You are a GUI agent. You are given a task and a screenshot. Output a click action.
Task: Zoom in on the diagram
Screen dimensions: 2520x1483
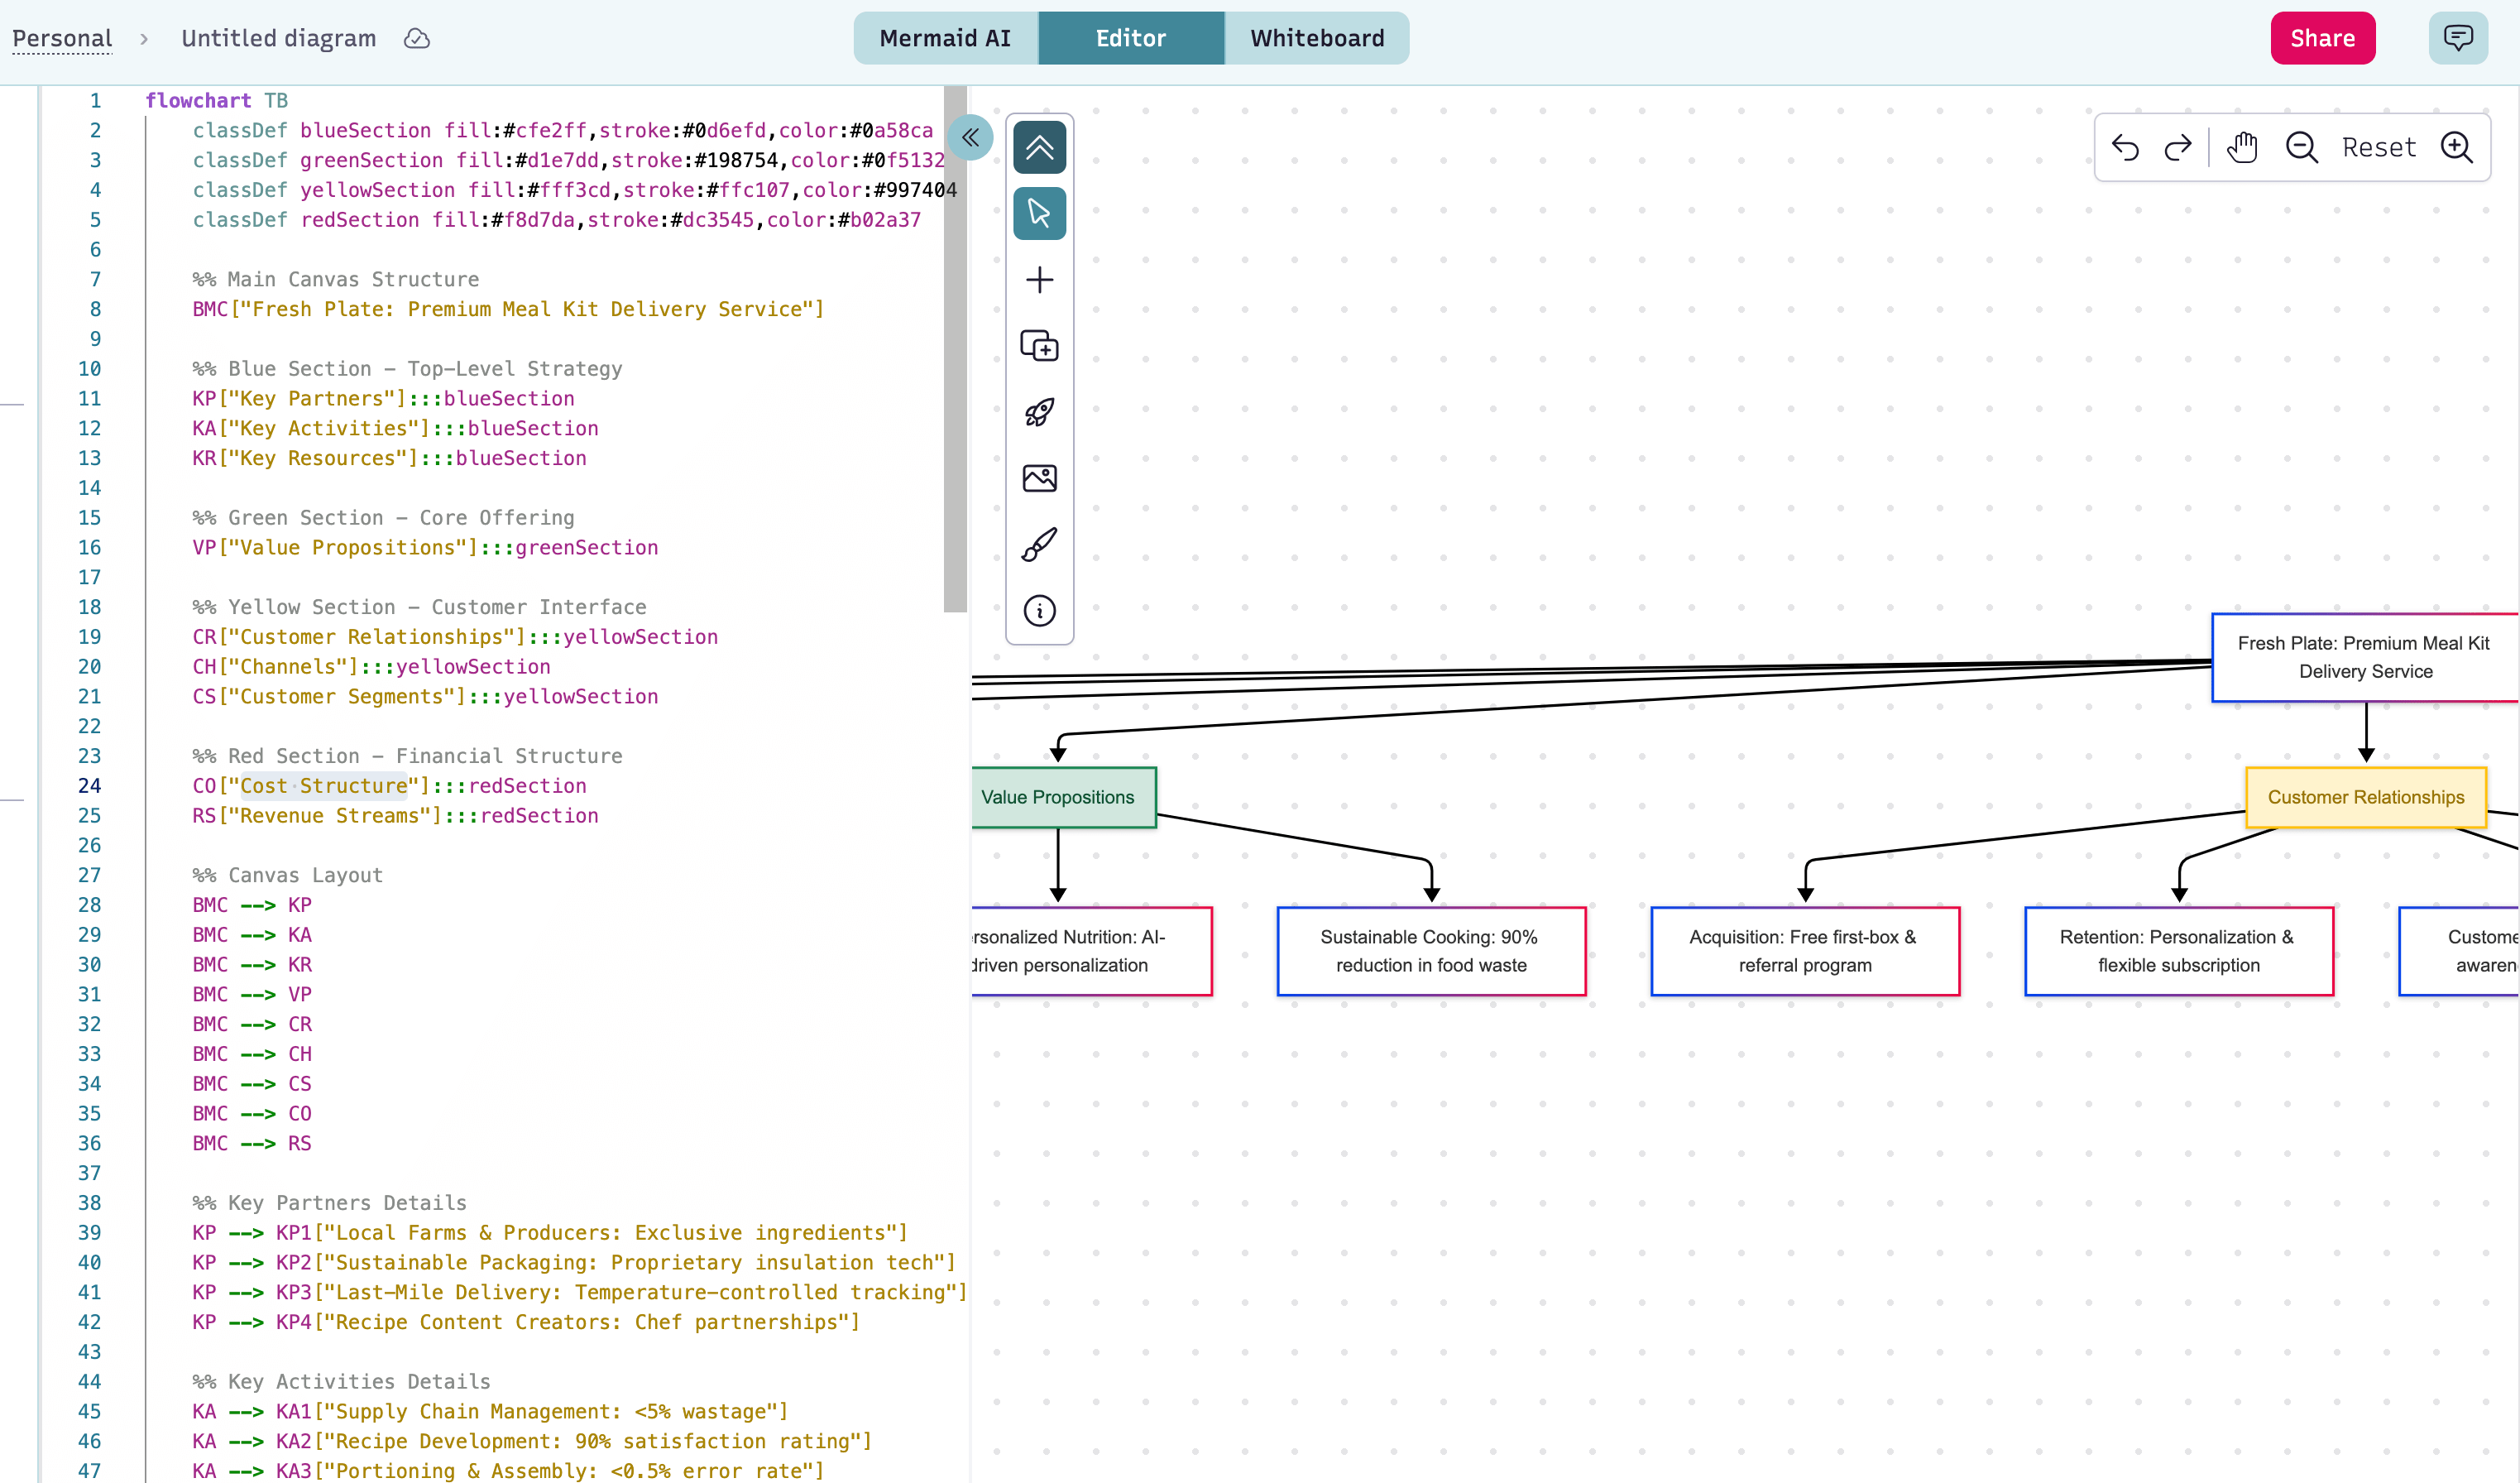[x=2456, y=148]
